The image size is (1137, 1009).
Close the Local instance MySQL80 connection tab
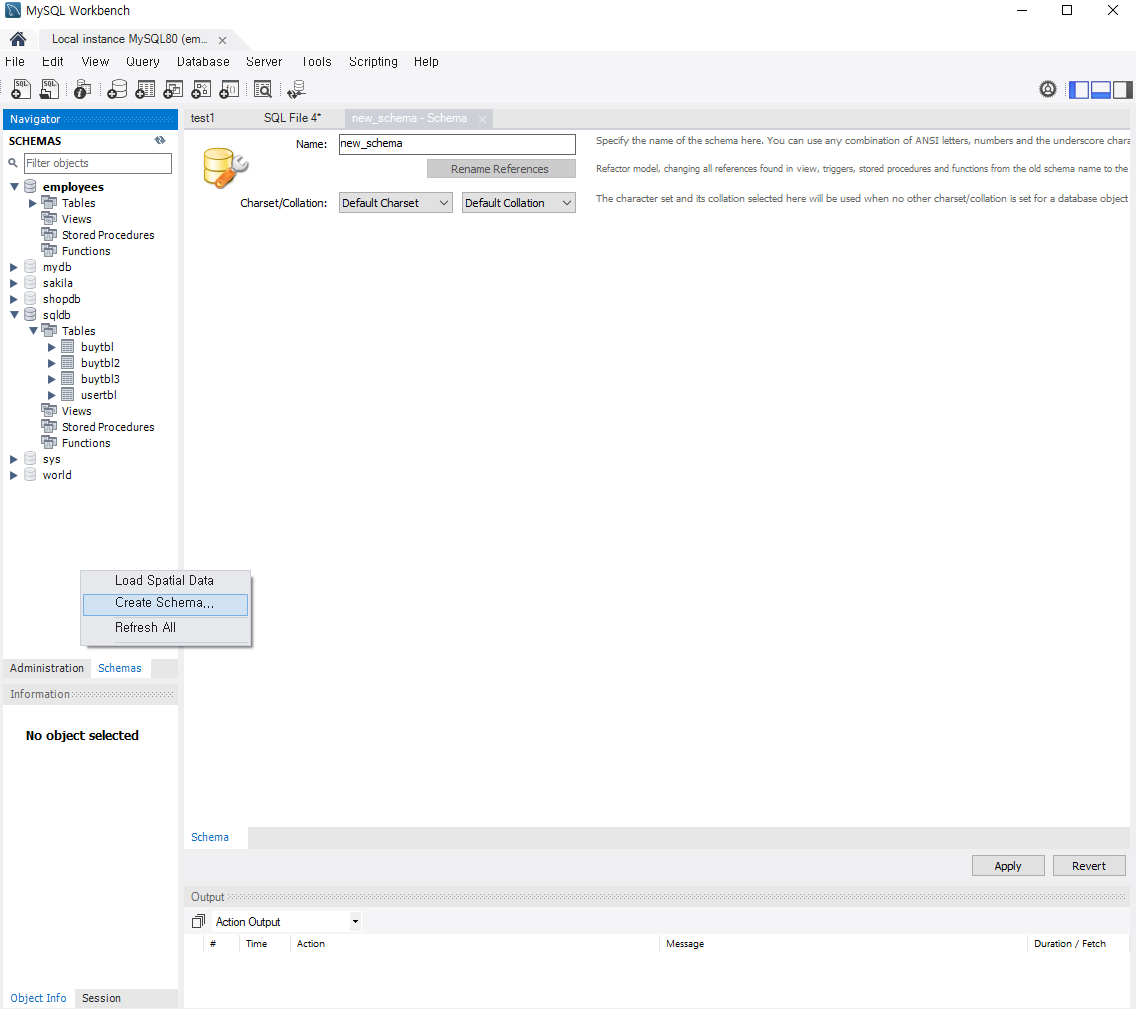(223, 41)
